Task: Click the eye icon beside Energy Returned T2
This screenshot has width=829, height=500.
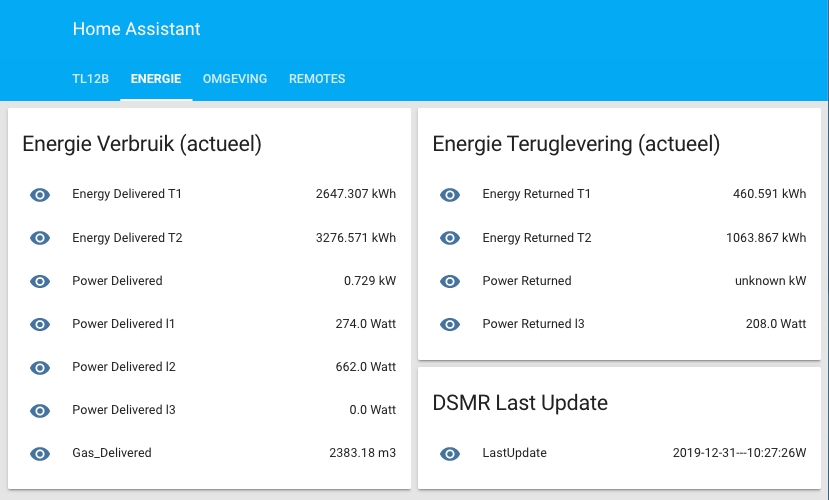Action: pyautogui.click(x=450, y=238)
